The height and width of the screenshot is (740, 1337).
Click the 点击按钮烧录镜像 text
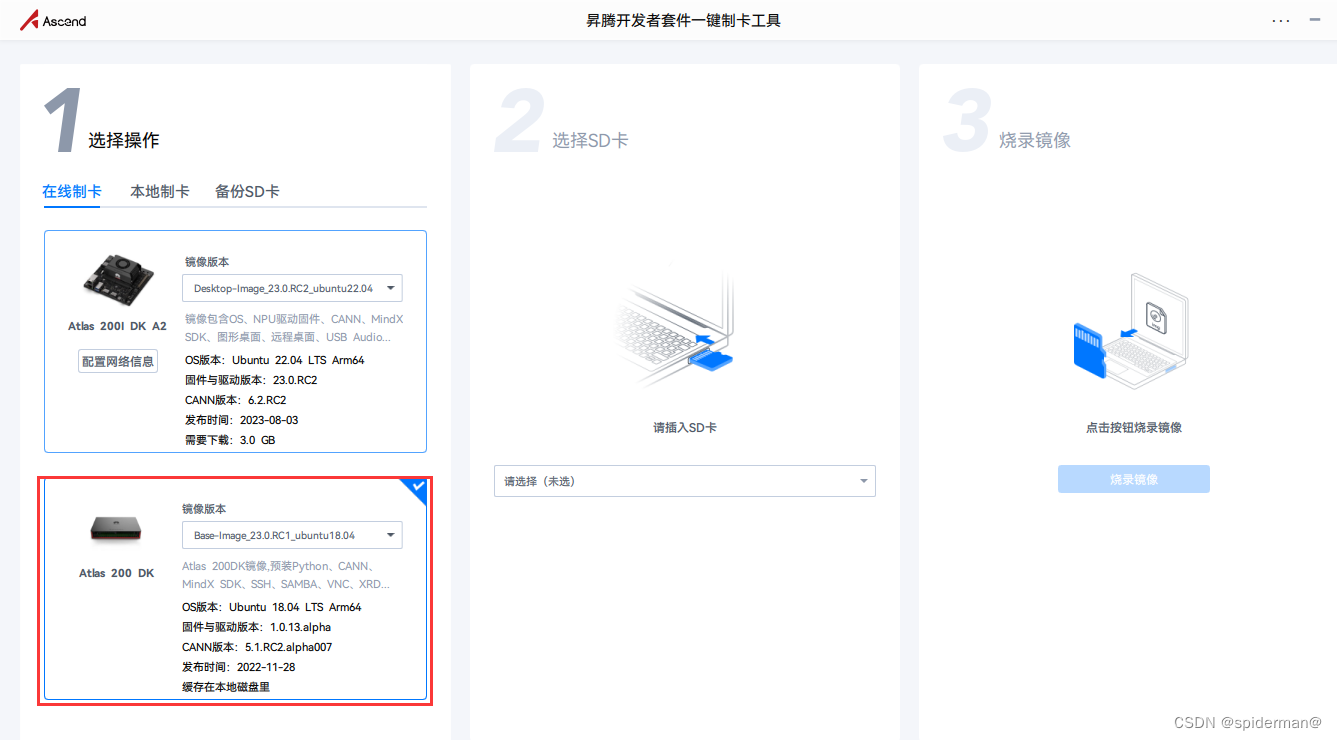click(1134, 427)
